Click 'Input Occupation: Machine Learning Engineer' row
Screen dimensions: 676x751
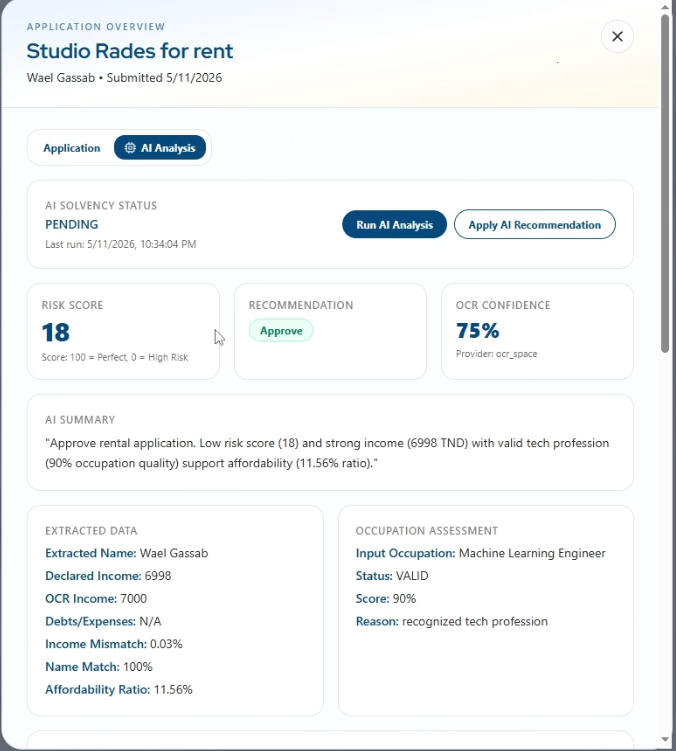click(x=481, y=553)
